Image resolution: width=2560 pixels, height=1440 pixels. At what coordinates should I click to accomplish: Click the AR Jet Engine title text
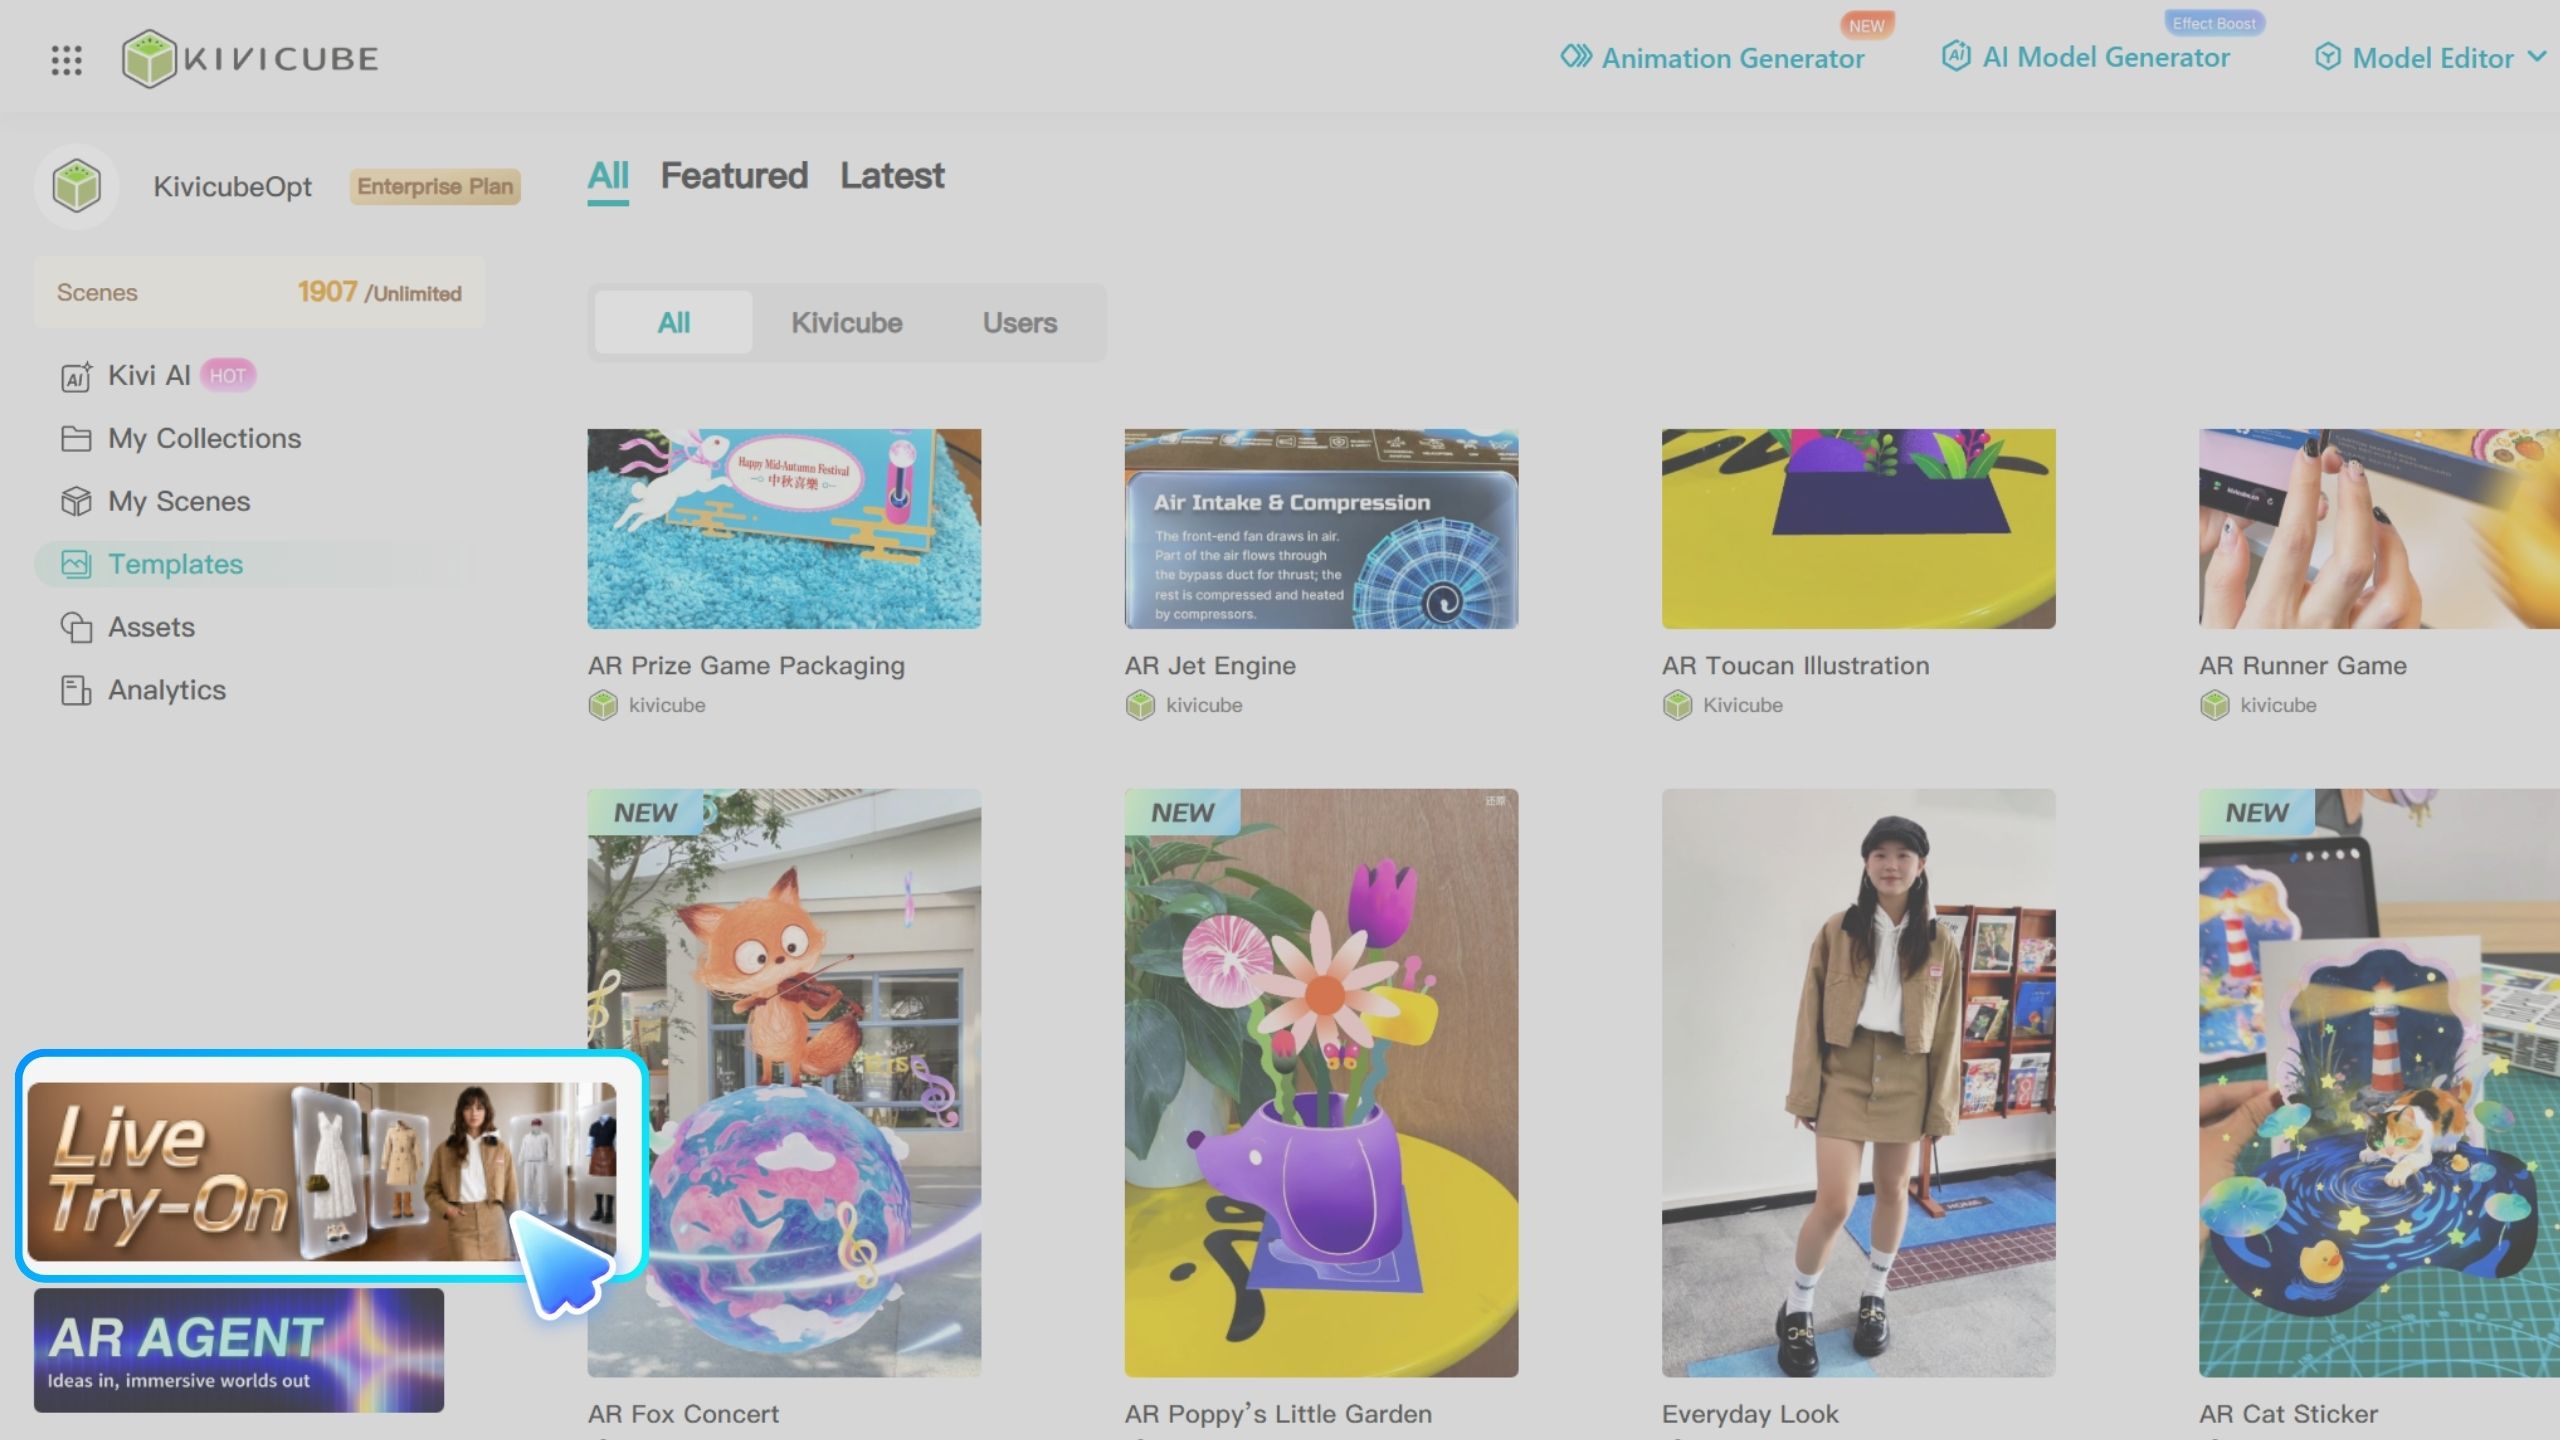1210,666
